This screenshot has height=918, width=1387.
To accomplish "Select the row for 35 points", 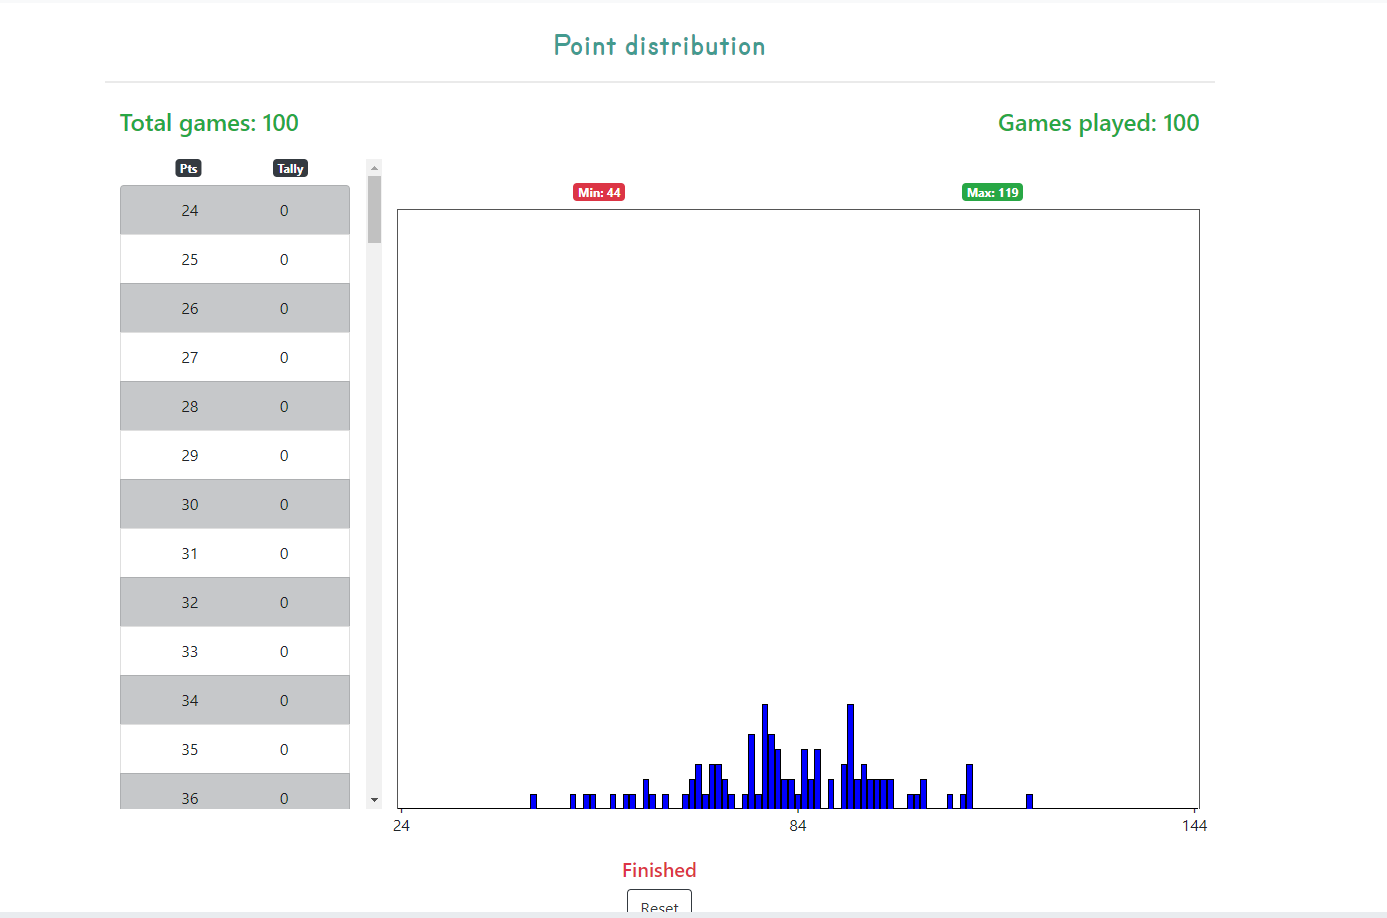I will coord(235,749).
